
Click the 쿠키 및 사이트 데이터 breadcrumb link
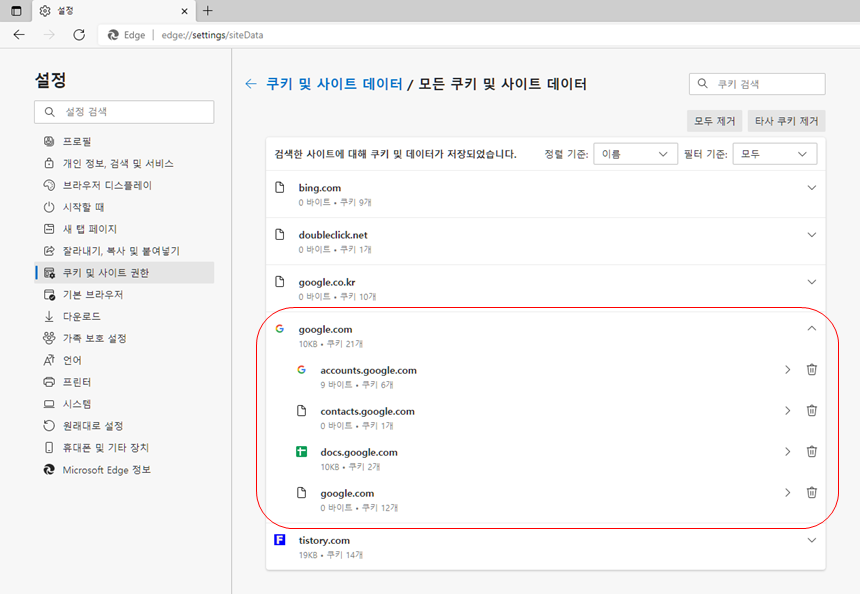click(334, 84)
